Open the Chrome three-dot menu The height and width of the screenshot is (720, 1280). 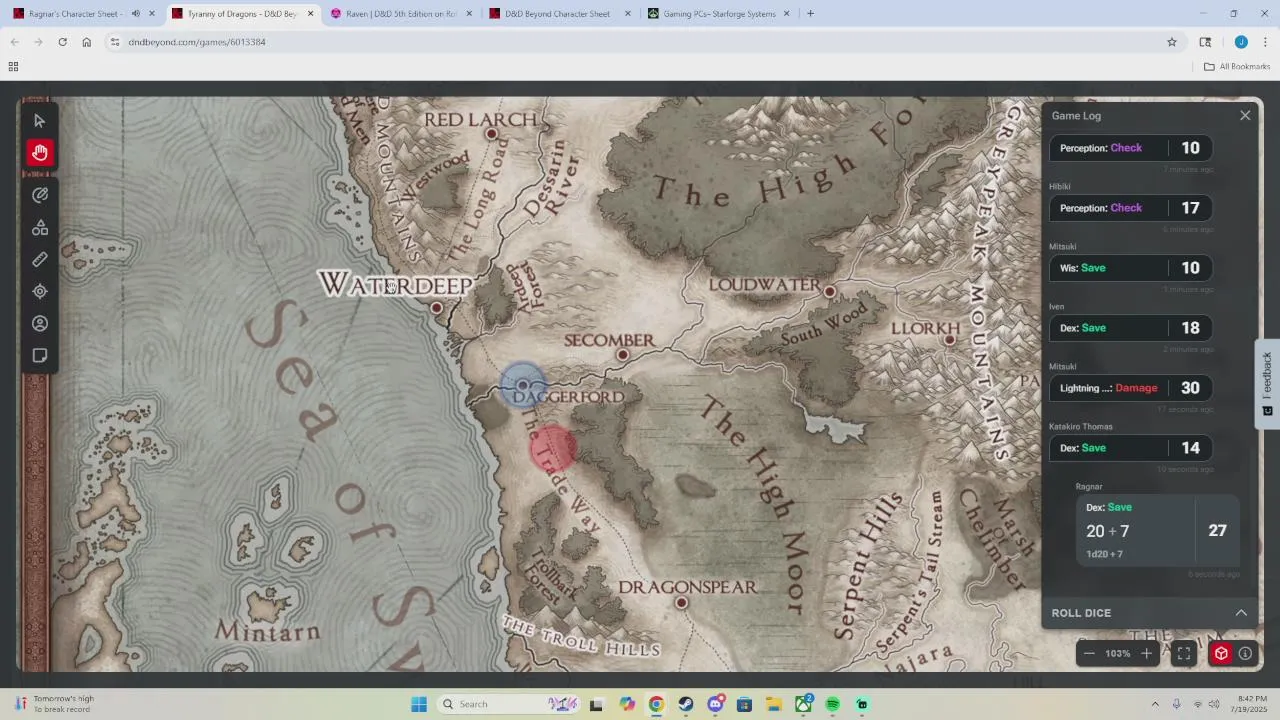coord(1265,42)
